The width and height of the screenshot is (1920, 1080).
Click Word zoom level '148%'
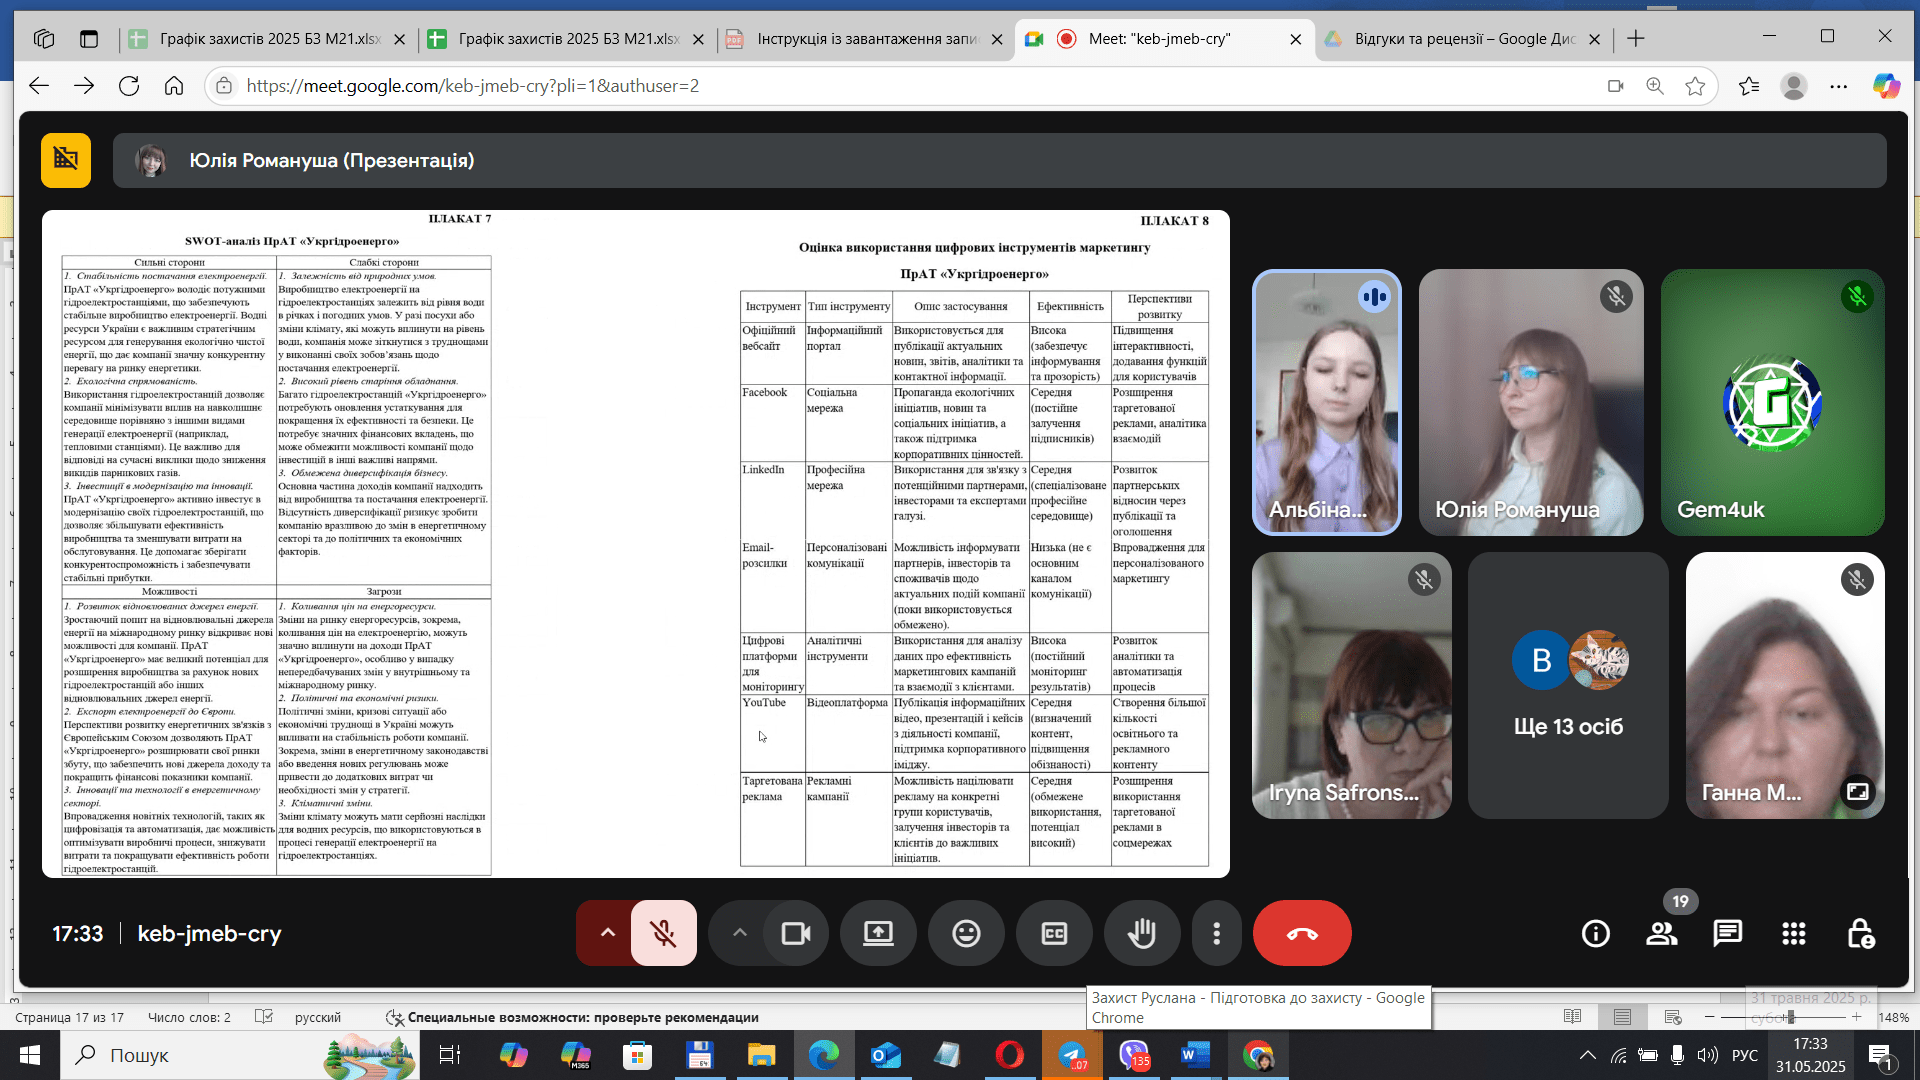(x=1894, y=1017)
